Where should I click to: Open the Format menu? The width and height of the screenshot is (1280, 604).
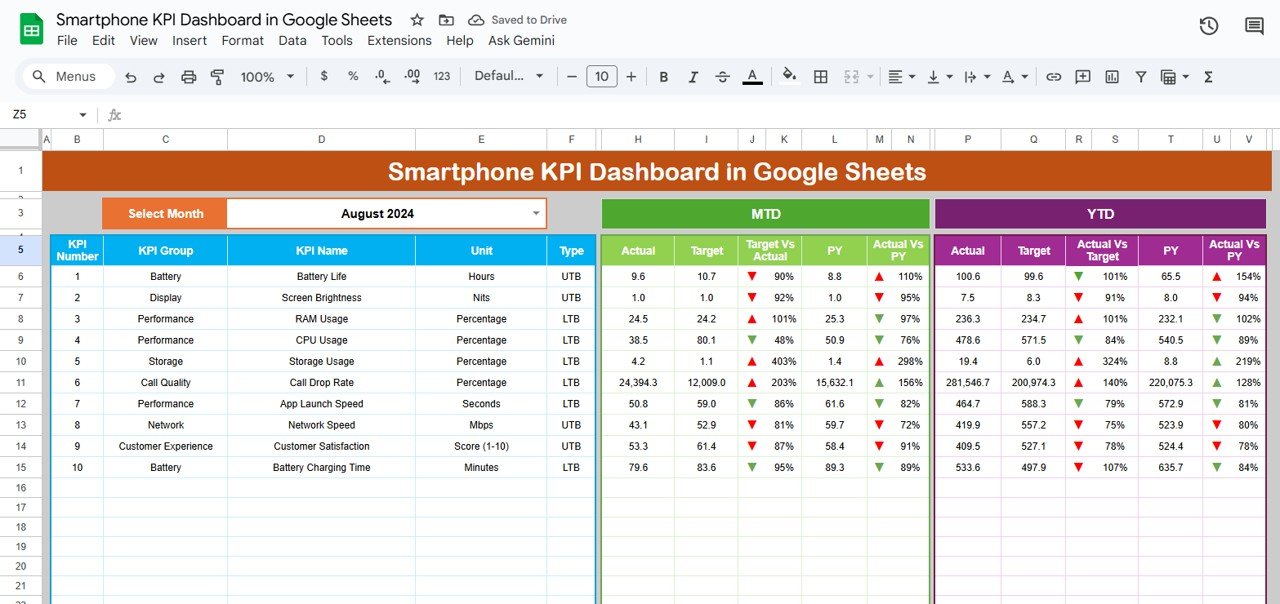[243, 41]
